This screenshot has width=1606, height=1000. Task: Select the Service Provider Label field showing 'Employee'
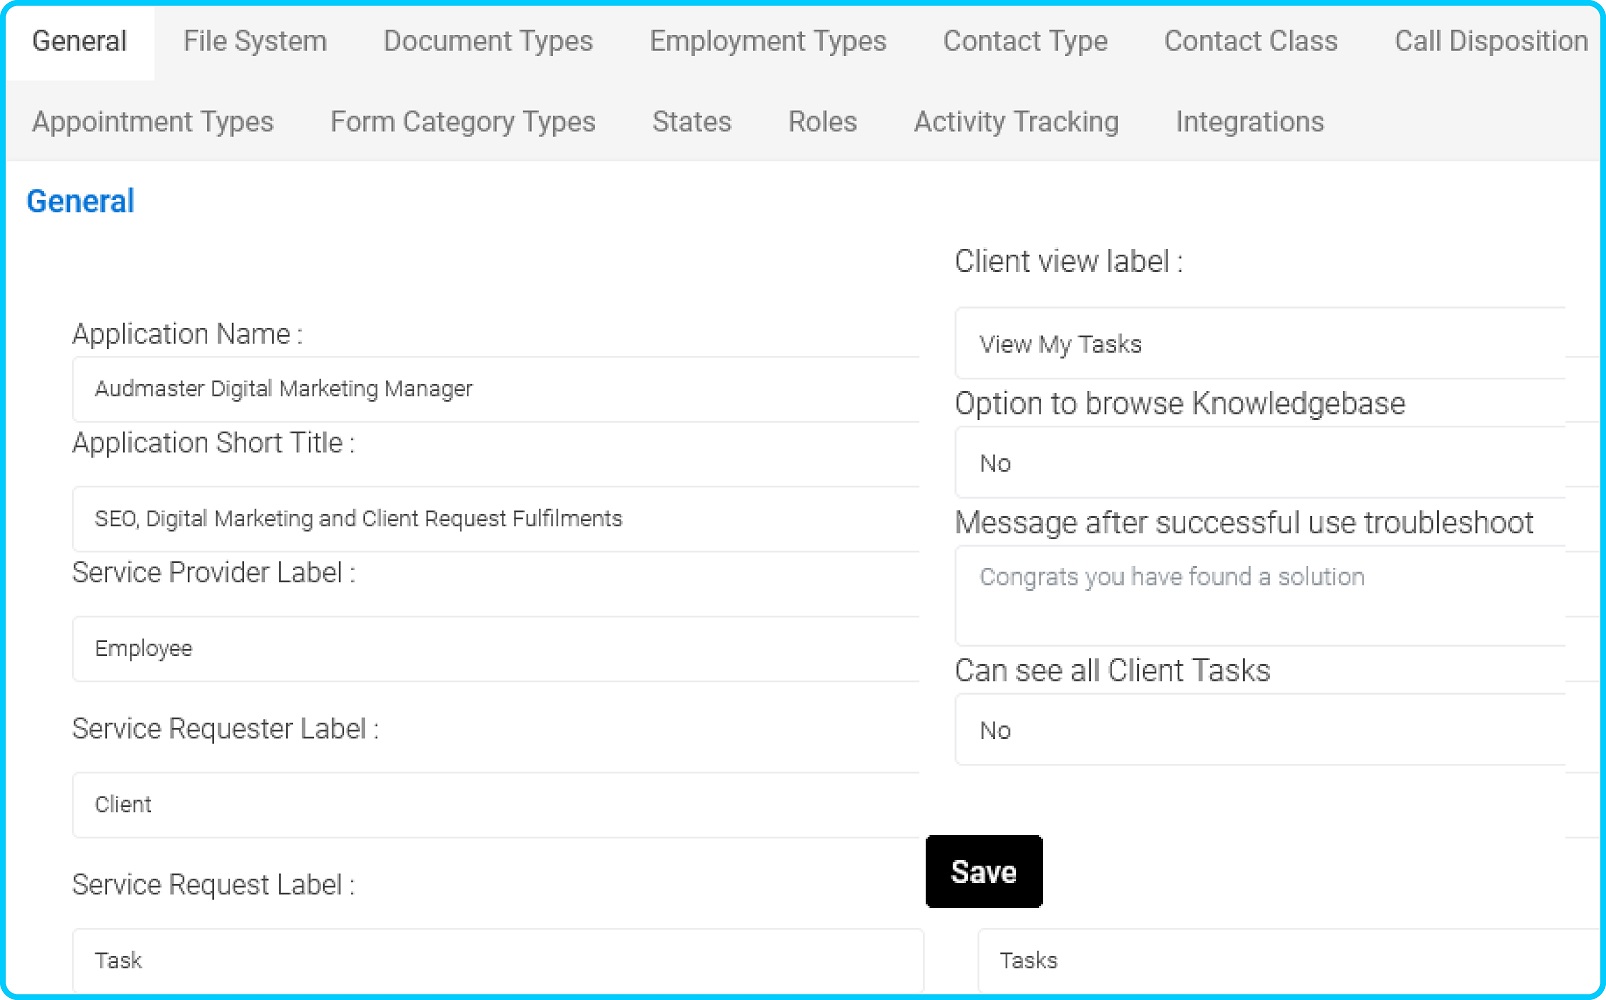click(495, 648)
